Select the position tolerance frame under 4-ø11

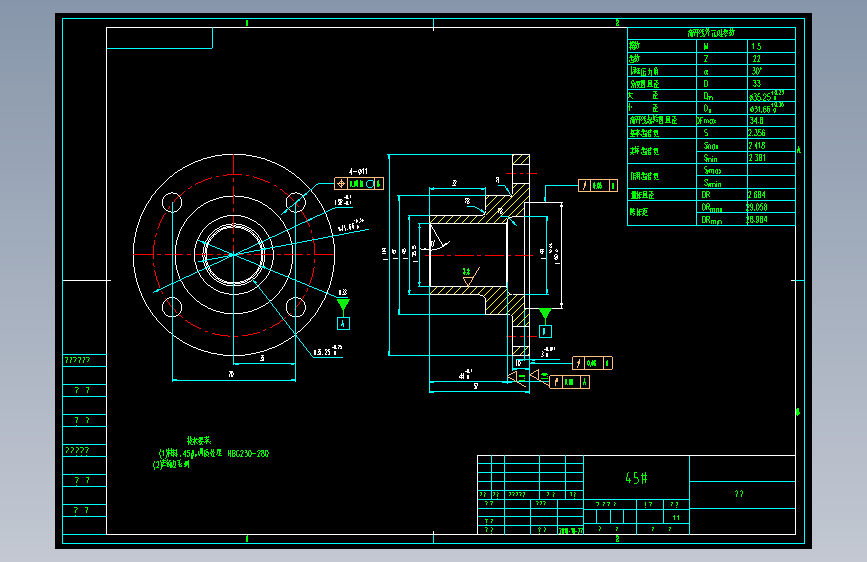click(359, 184)
